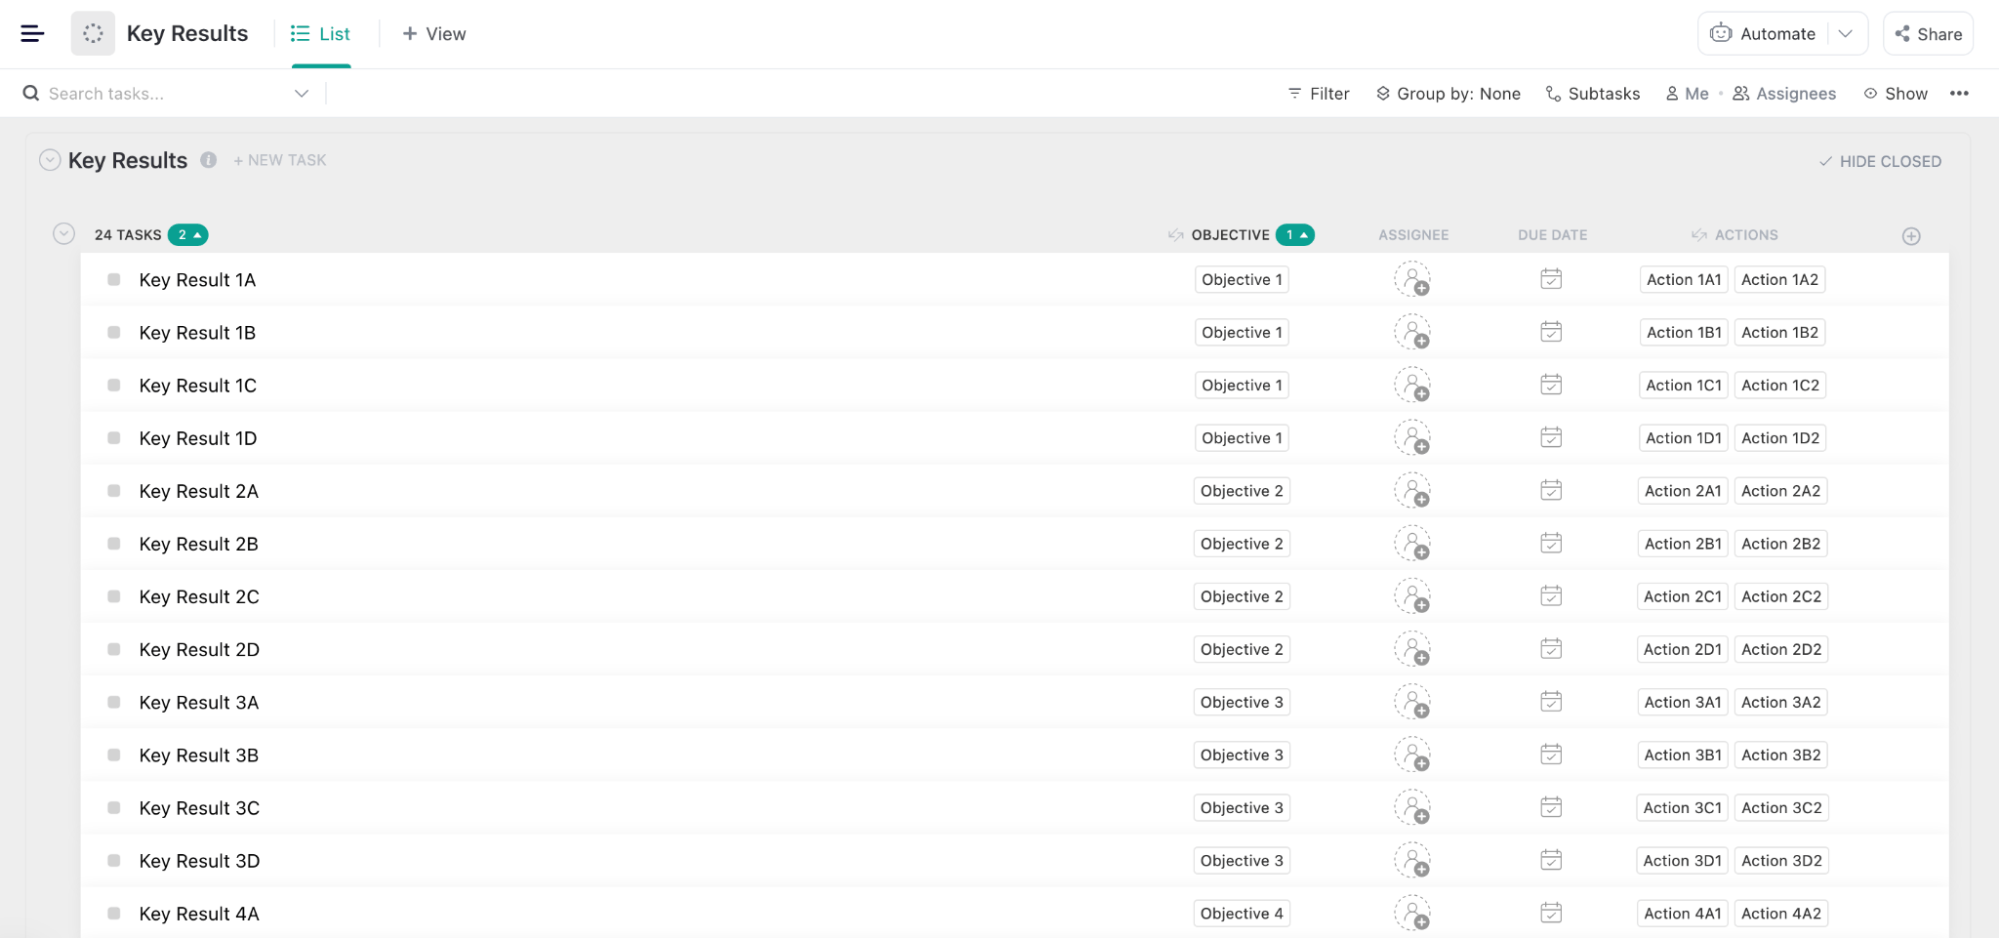Assign a user to Key Result 1A

pyautogui.click(x=1412, y=280)
